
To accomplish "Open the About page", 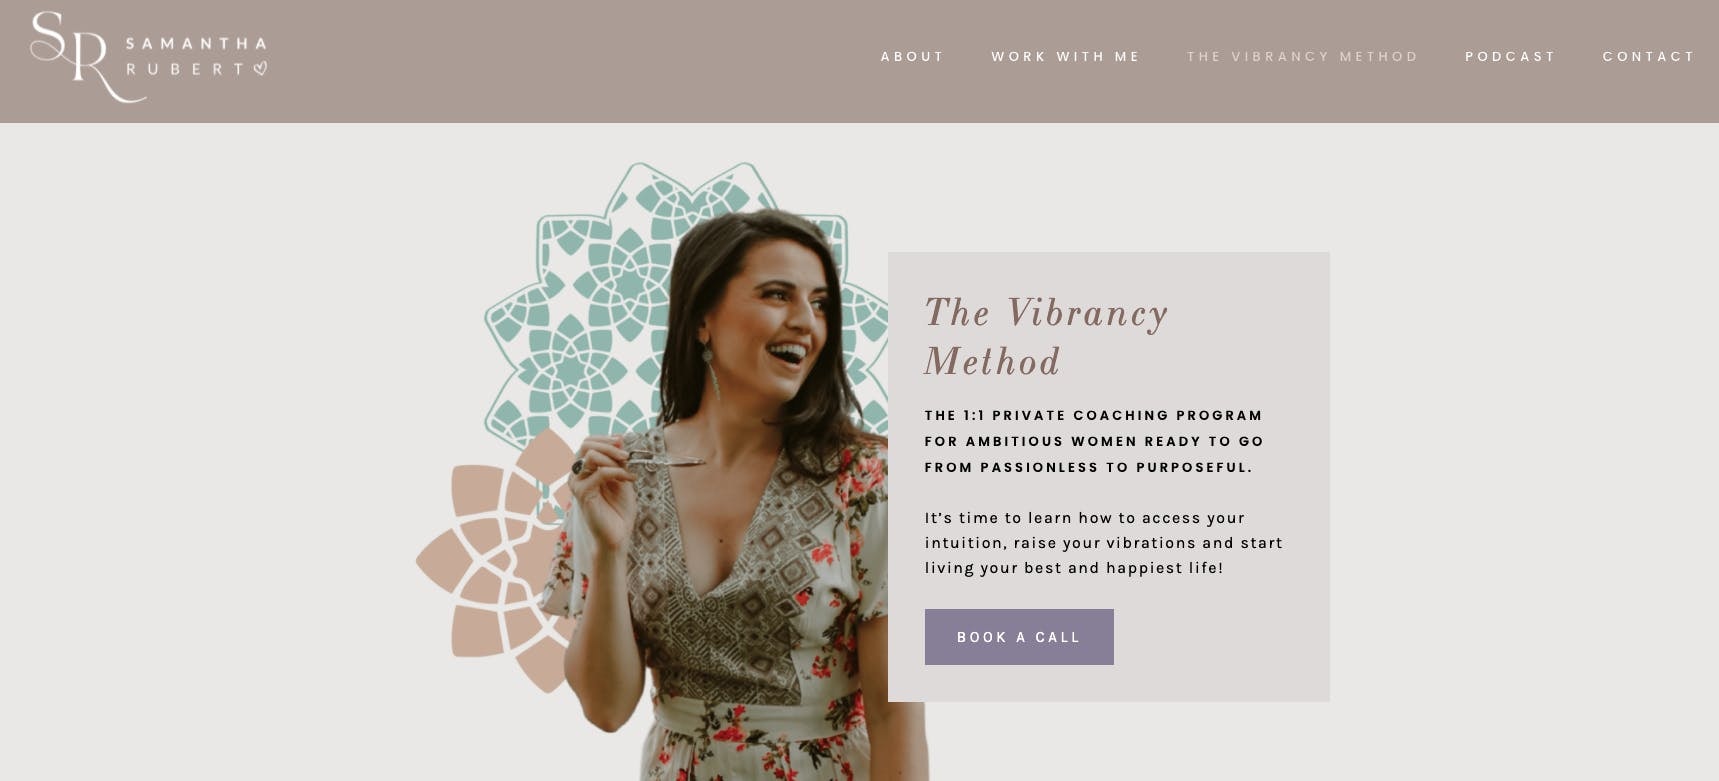I will [912, 57].
